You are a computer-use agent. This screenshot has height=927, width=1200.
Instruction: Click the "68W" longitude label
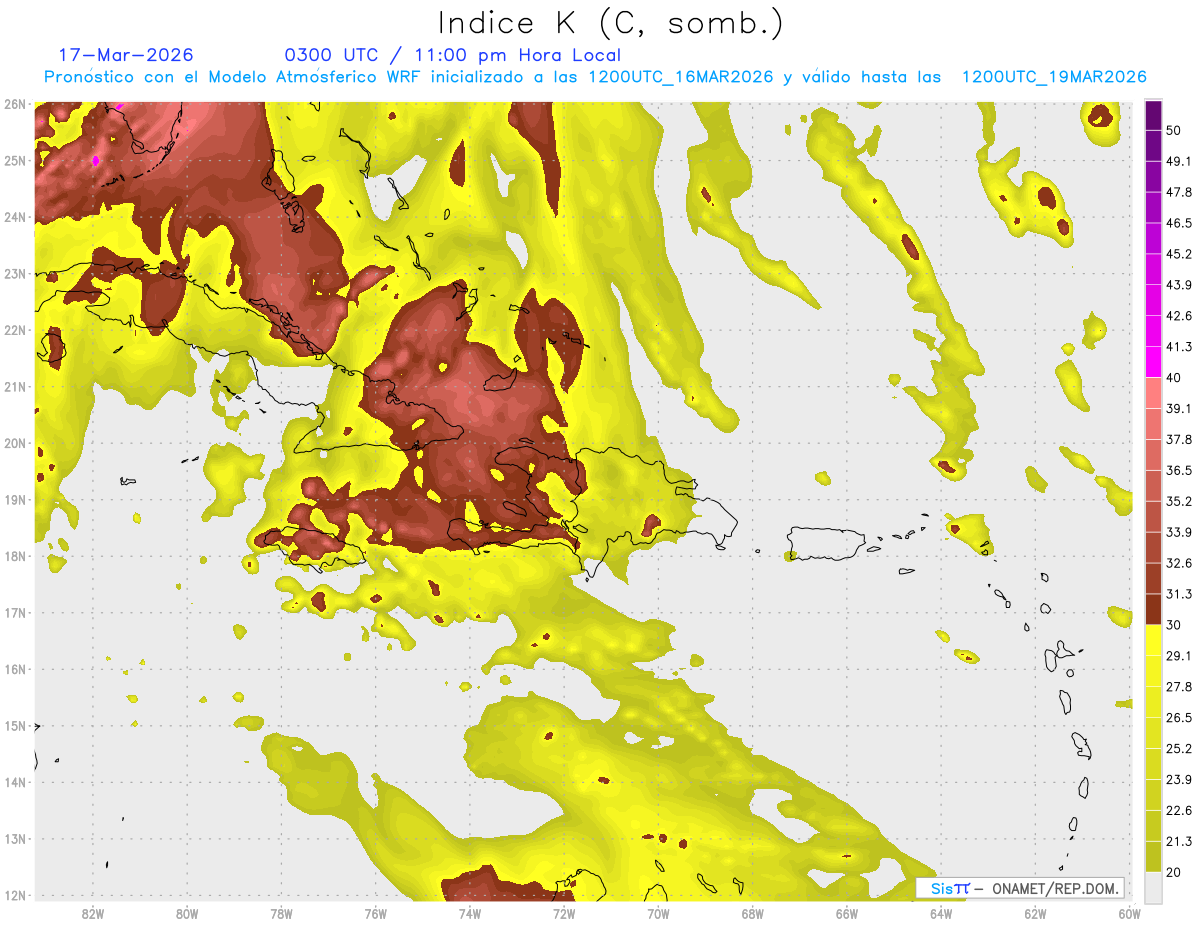pyautogui.click(x=752, y=914)
